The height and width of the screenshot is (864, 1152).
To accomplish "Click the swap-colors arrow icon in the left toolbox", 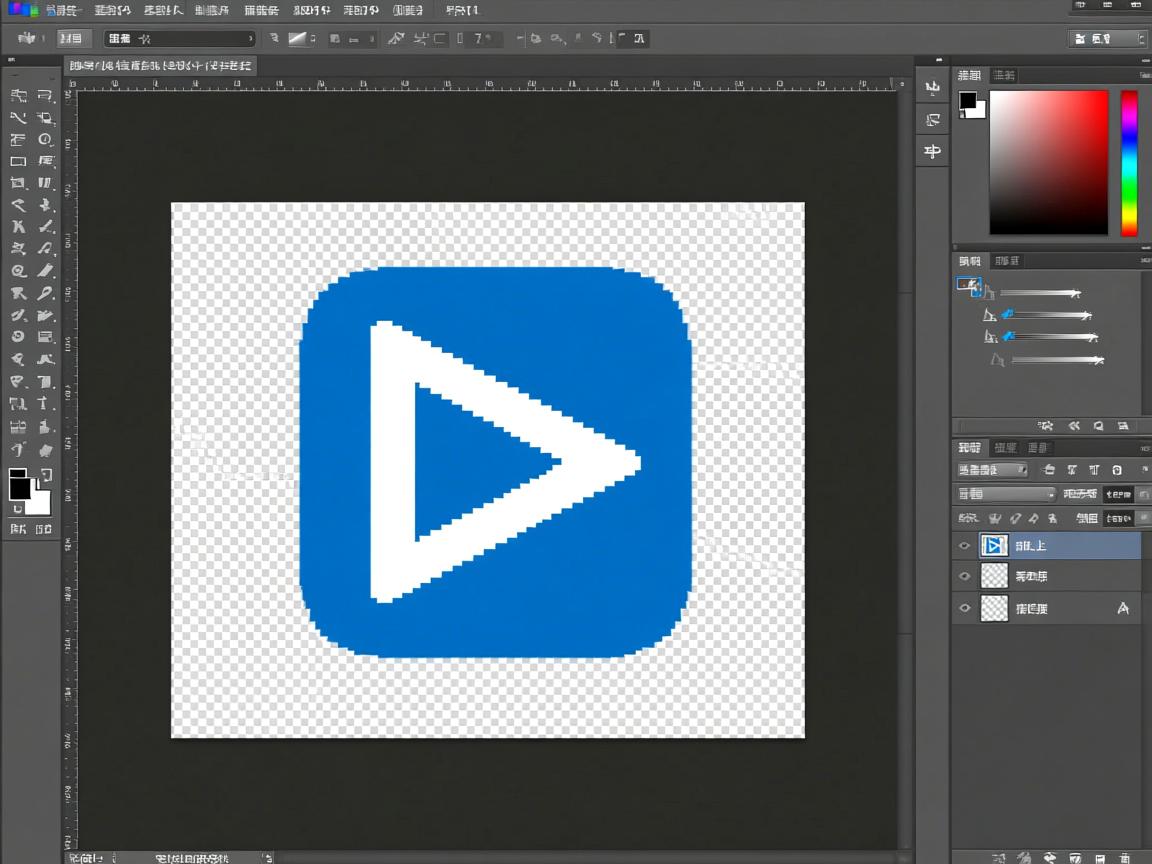I will coord(46,475).
